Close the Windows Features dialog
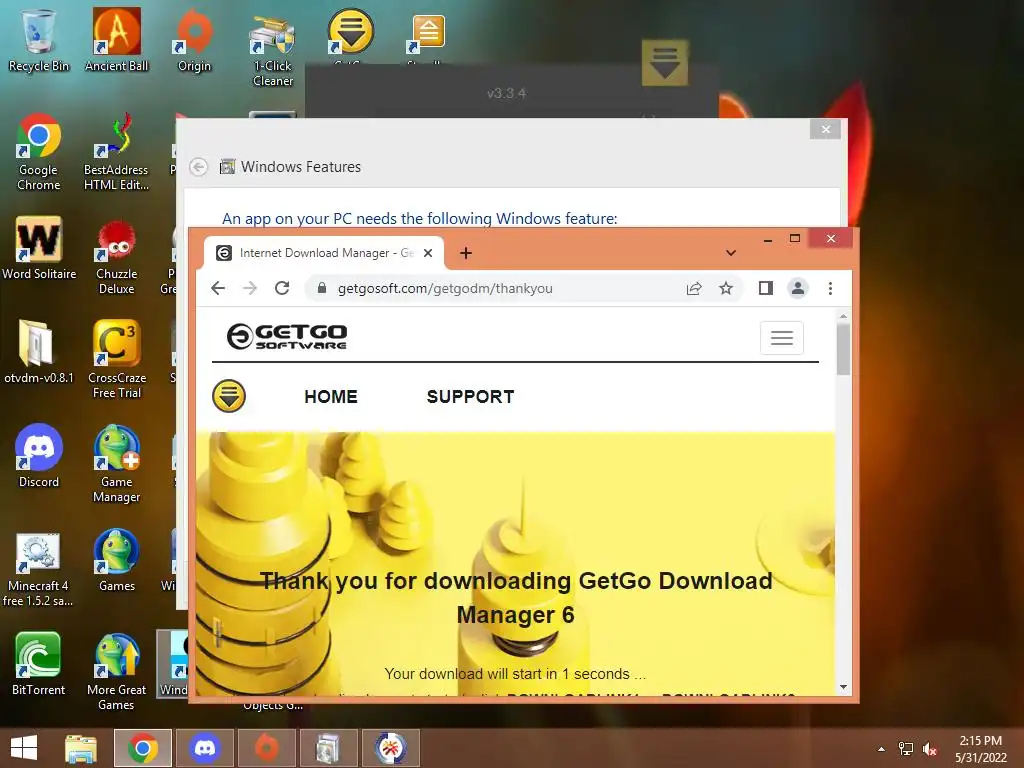Image resolution: width=1024 pixels, height=768 pixels. click(825, 129)
